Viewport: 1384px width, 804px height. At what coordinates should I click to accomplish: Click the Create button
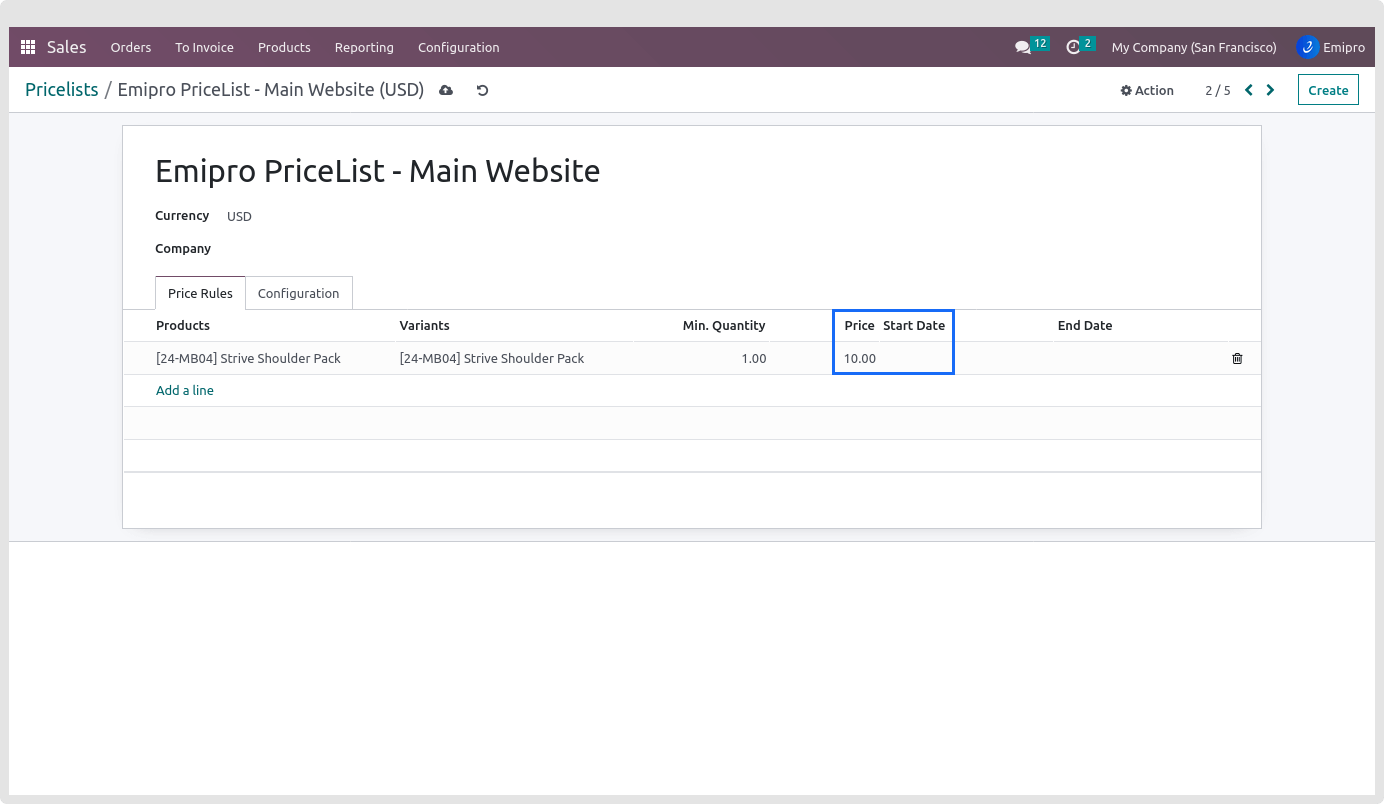click(1328, 90)
